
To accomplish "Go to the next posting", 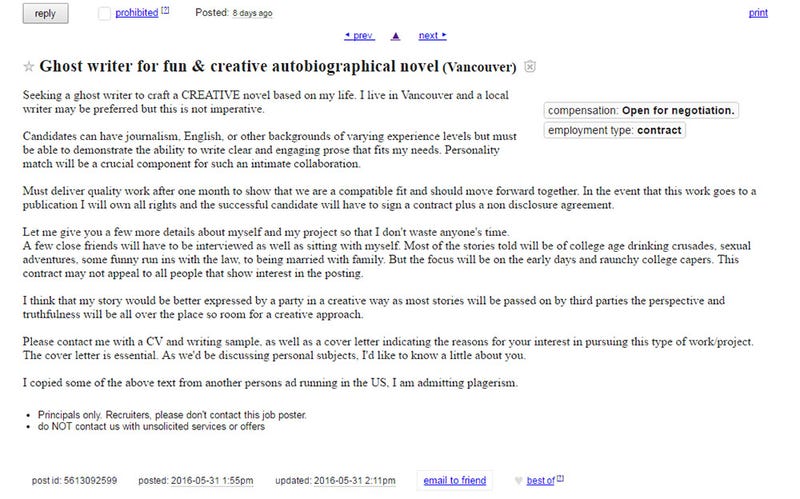I will tap(433, 36).
